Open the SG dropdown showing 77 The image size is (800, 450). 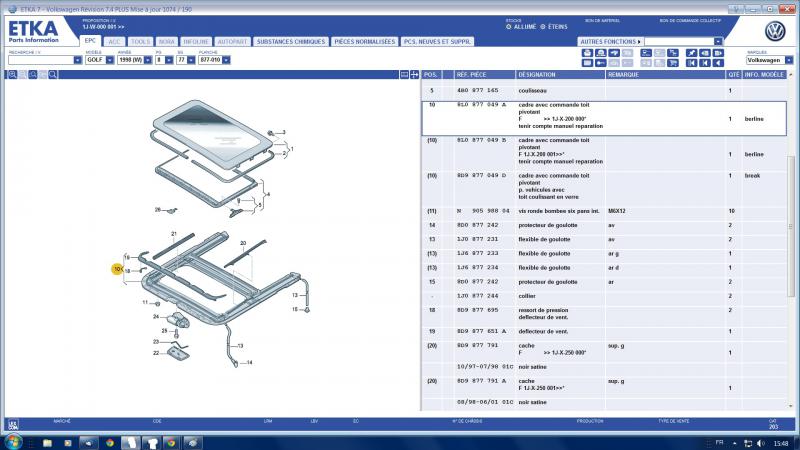click(x=191, y=60)
